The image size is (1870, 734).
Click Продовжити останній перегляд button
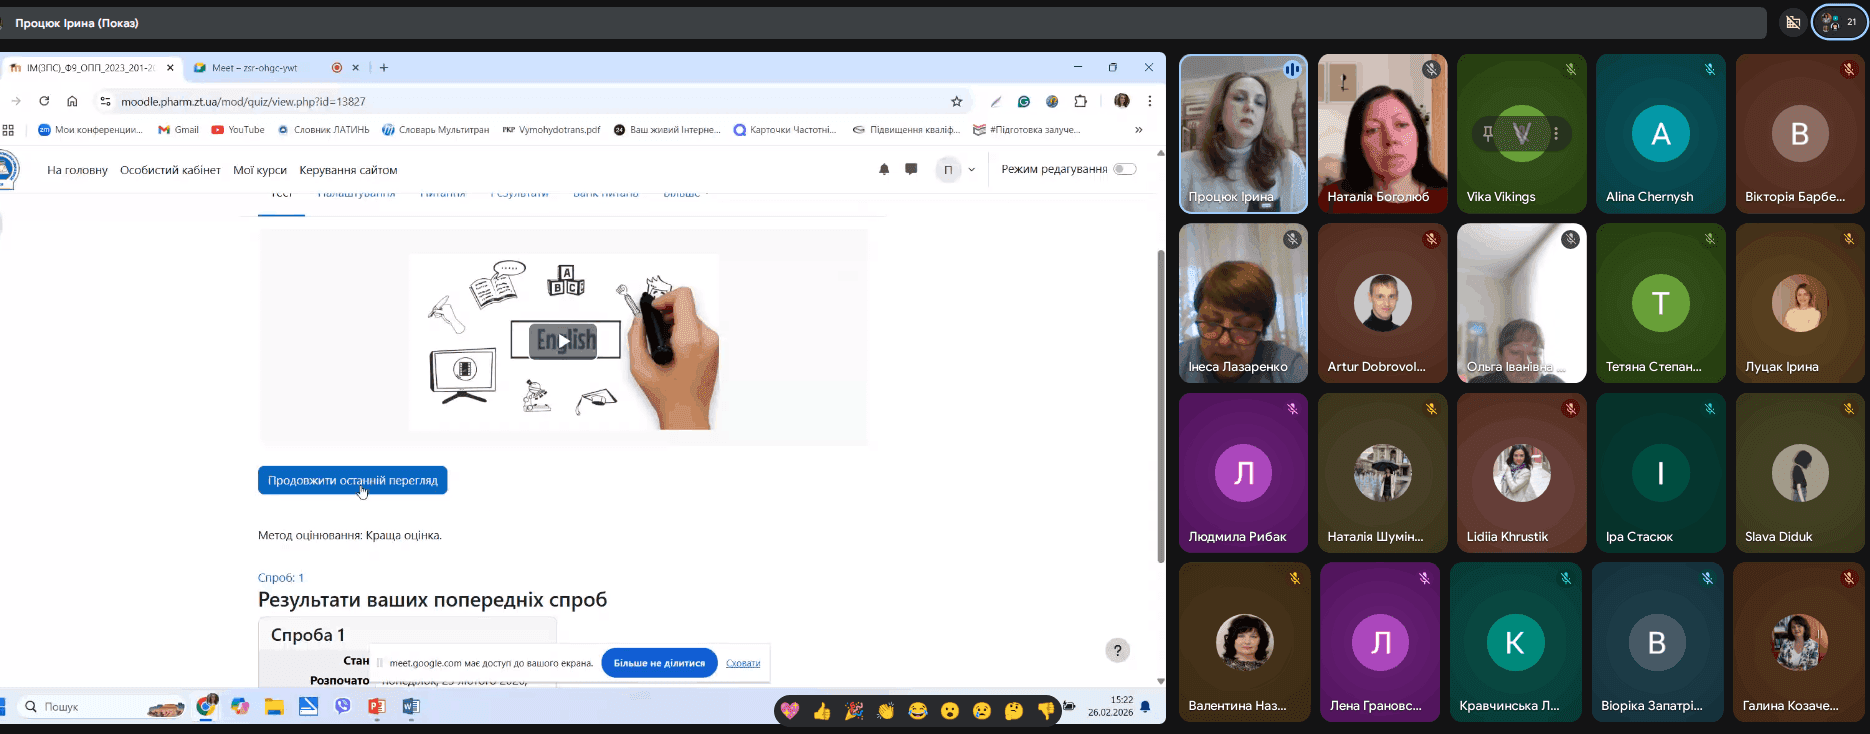(x=352, y=480)
